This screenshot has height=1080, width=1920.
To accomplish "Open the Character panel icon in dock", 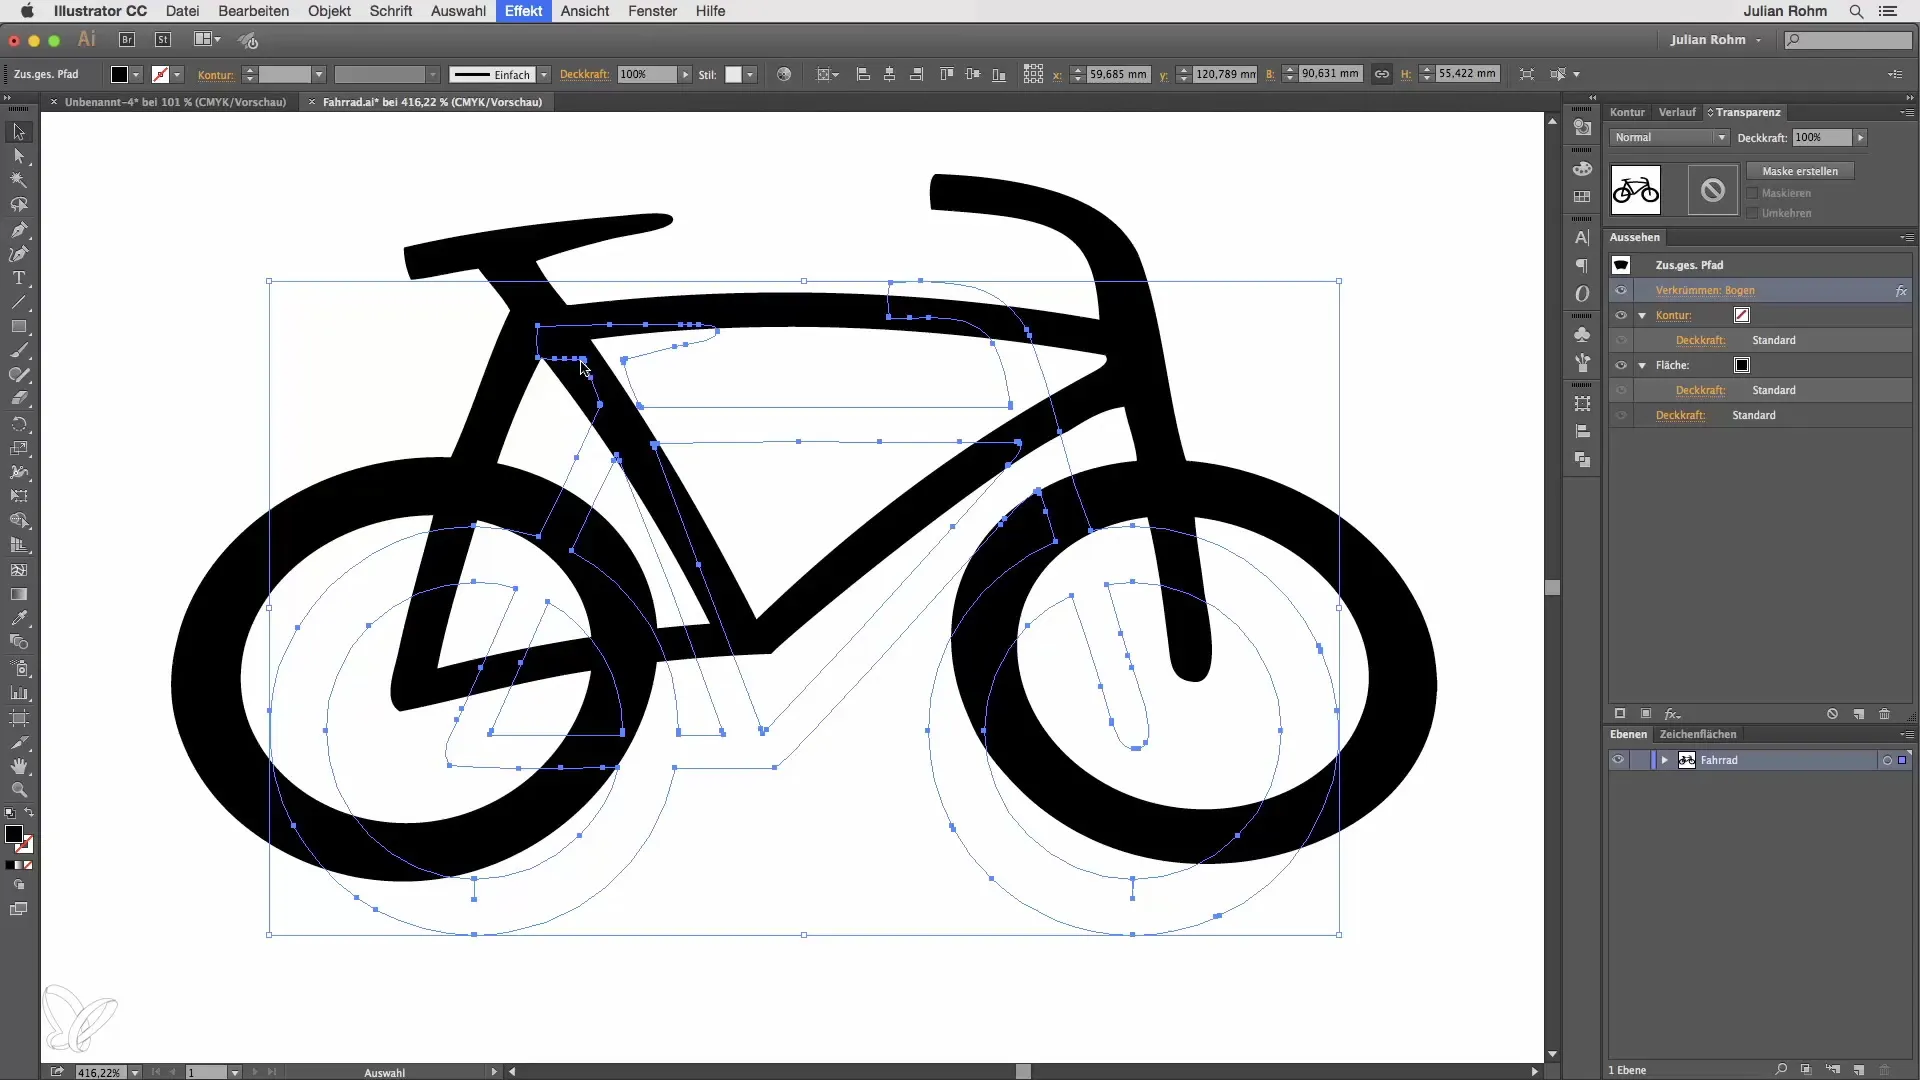I will (x=1582, y=238).
